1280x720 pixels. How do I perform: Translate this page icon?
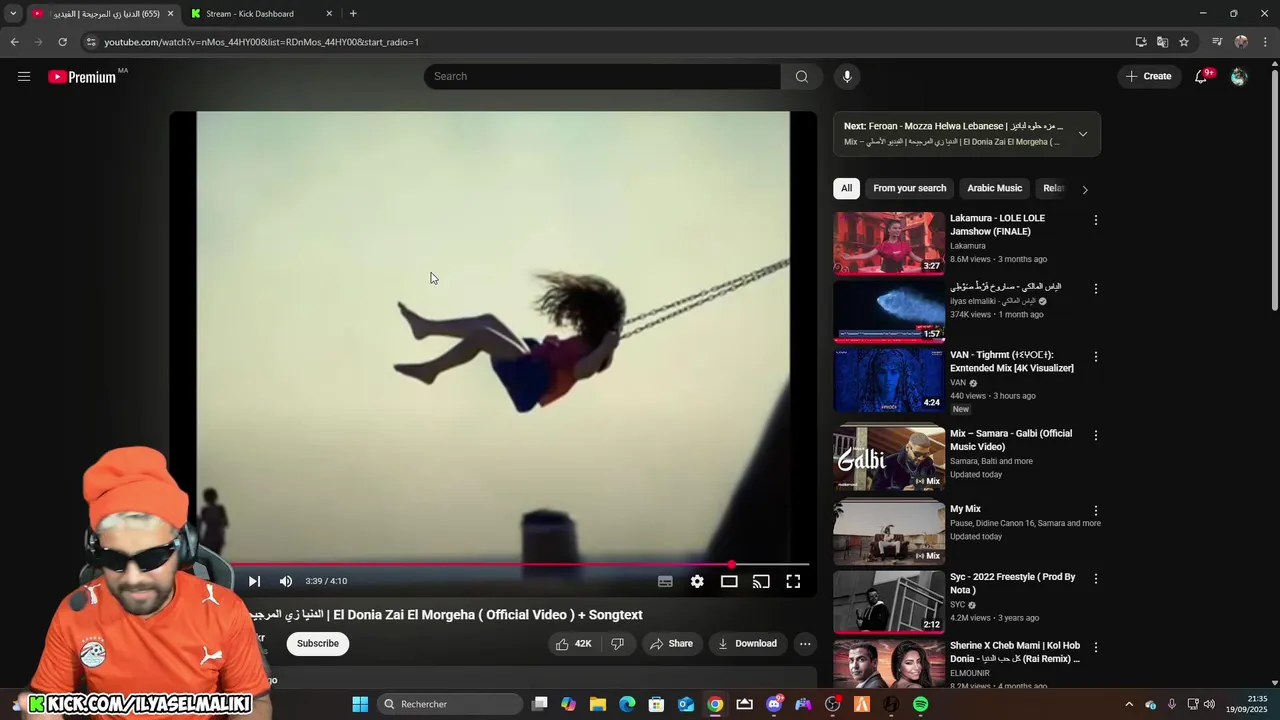pyautogui.click(x=1162, y=42)
